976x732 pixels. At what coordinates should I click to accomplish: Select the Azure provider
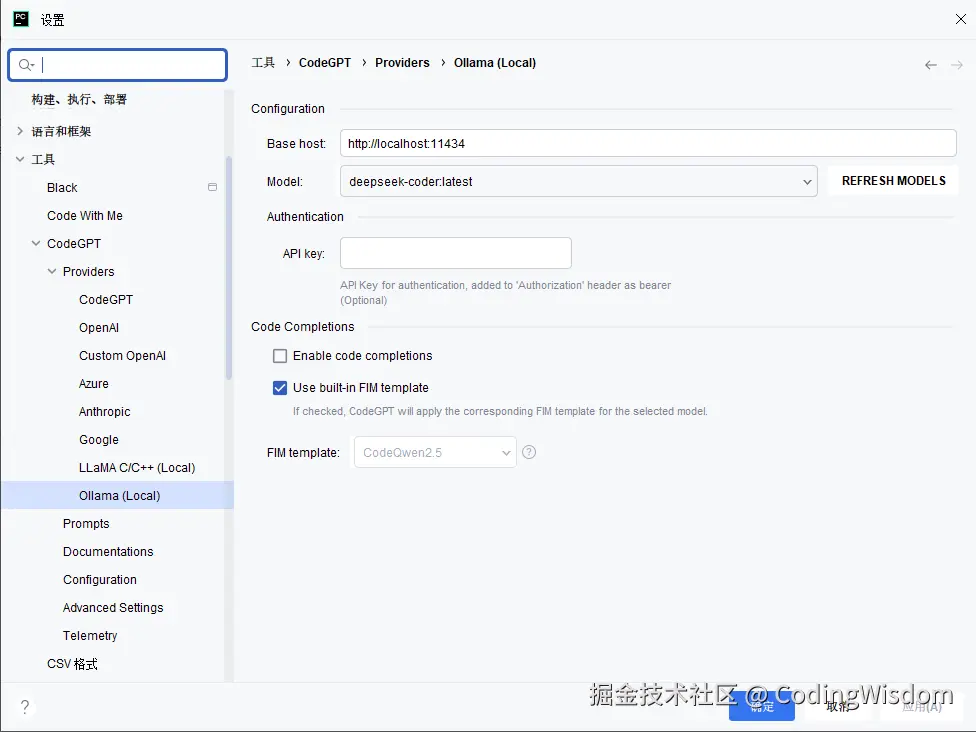pyautogui.click(x=93, y=383)
